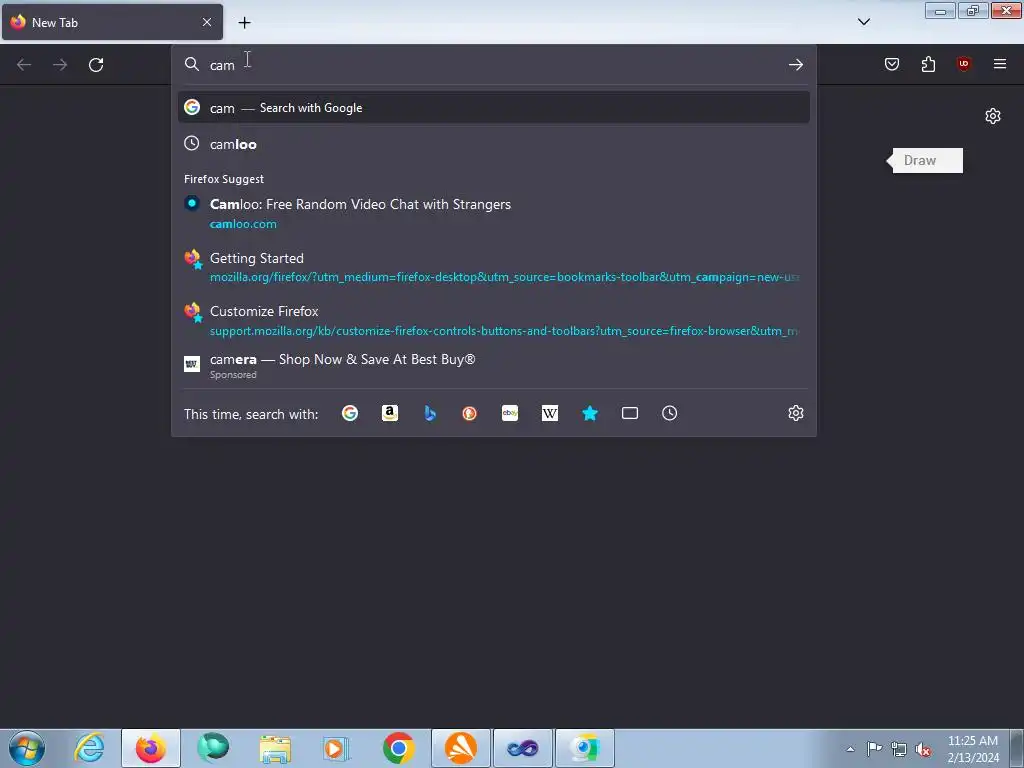
Task: Open camloo.com link
Action: click(x=243, y=224)
